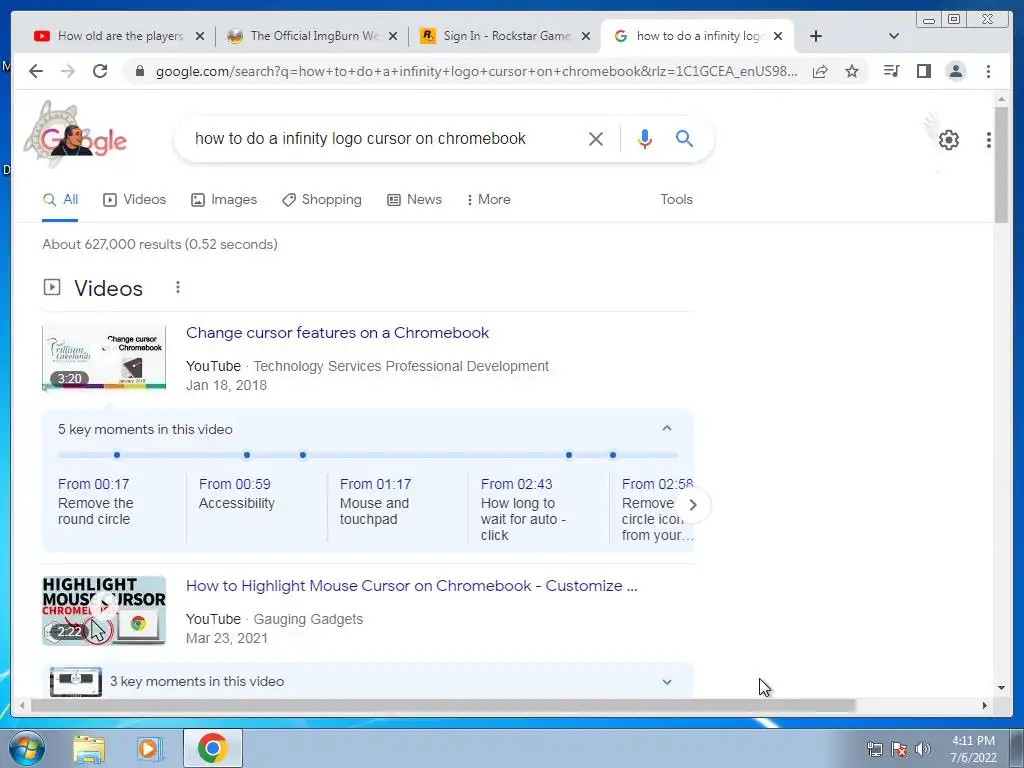
Task: Open Google apps dots menu
Action: click(x=989, y=140)
